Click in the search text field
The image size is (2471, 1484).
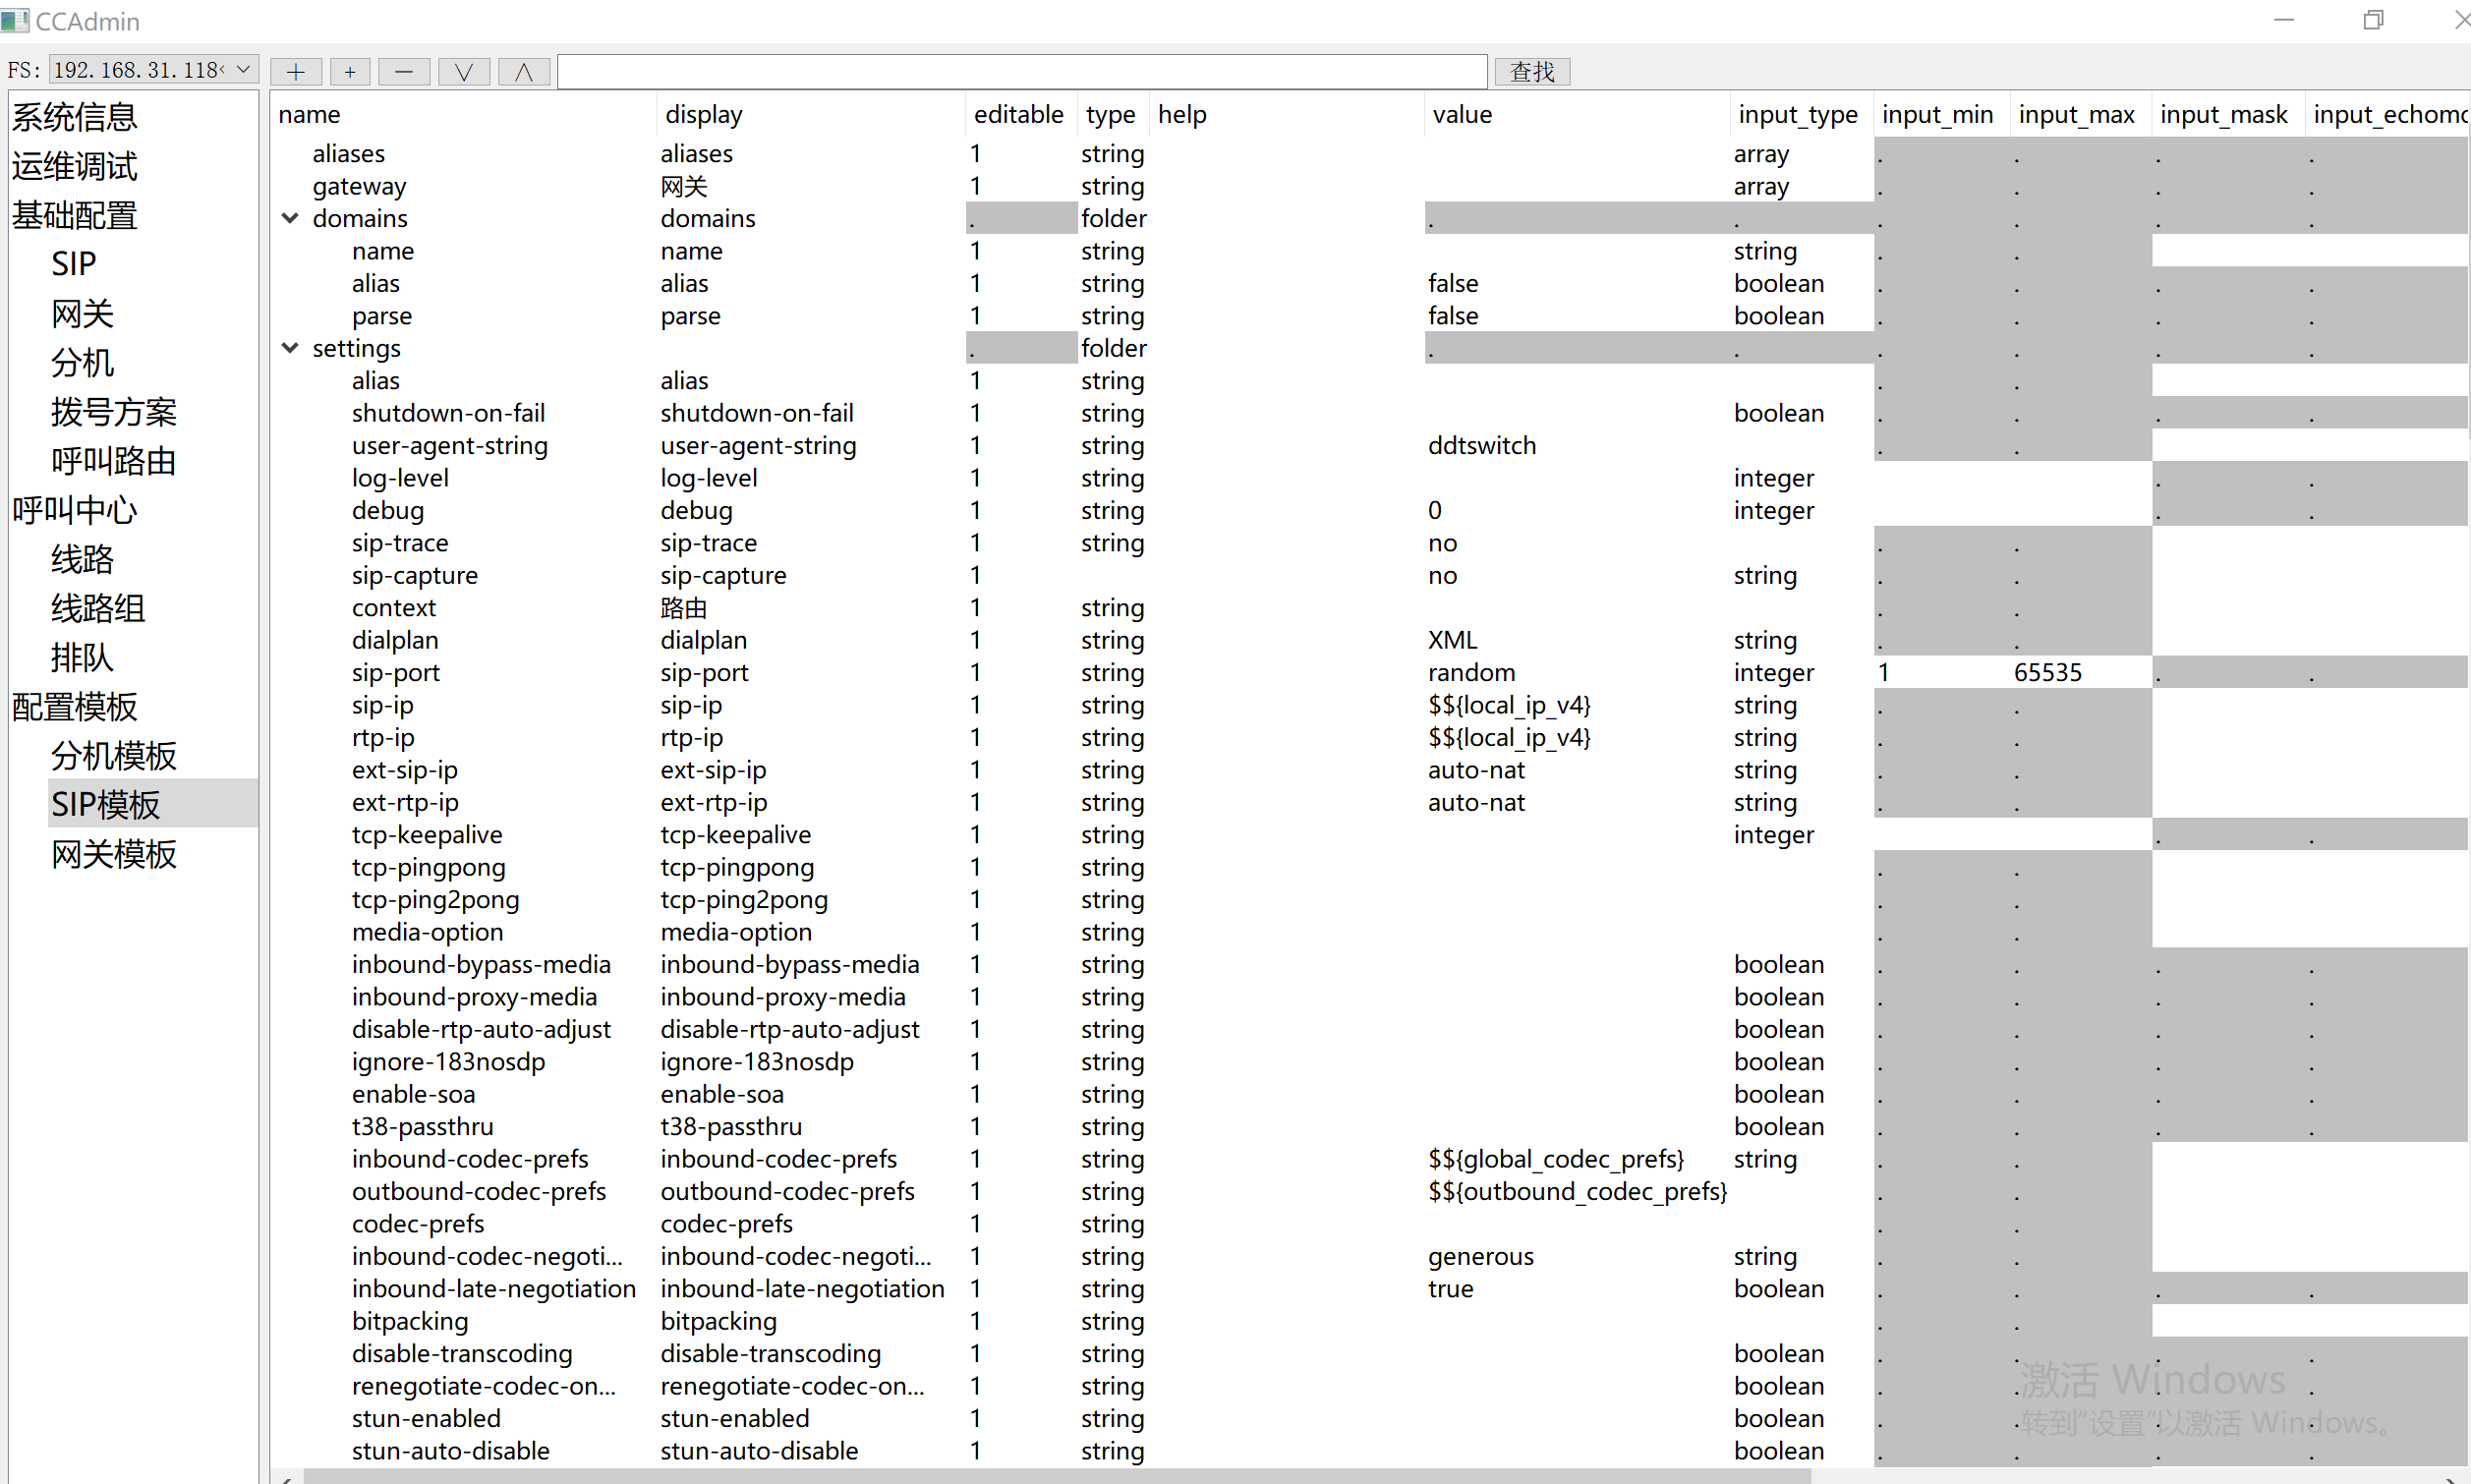tap(1020, 71)
